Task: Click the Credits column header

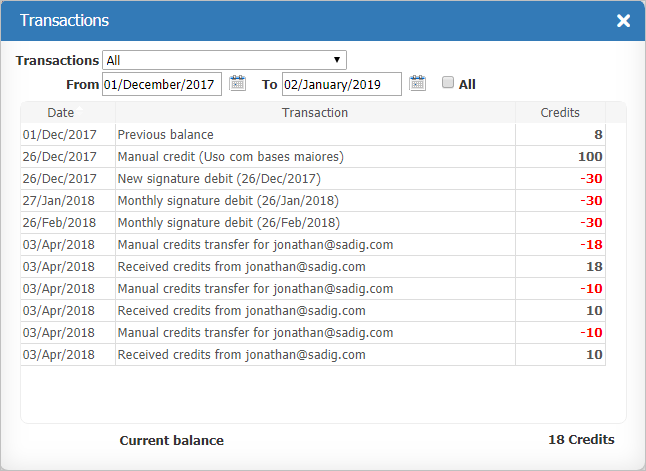Action: [x=559, y=112]
